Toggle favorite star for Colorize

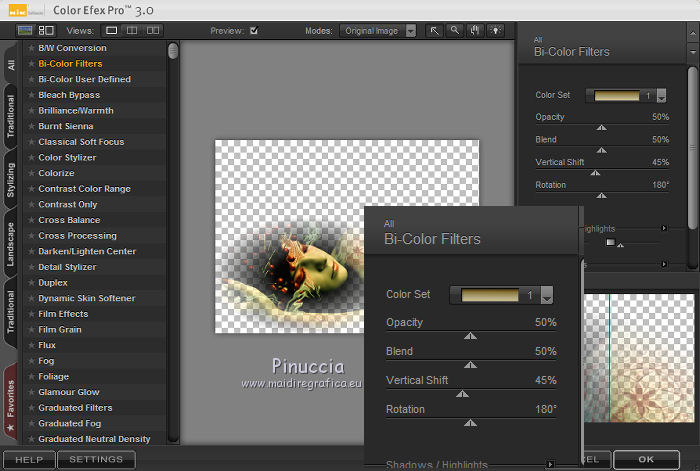point(31,173)
